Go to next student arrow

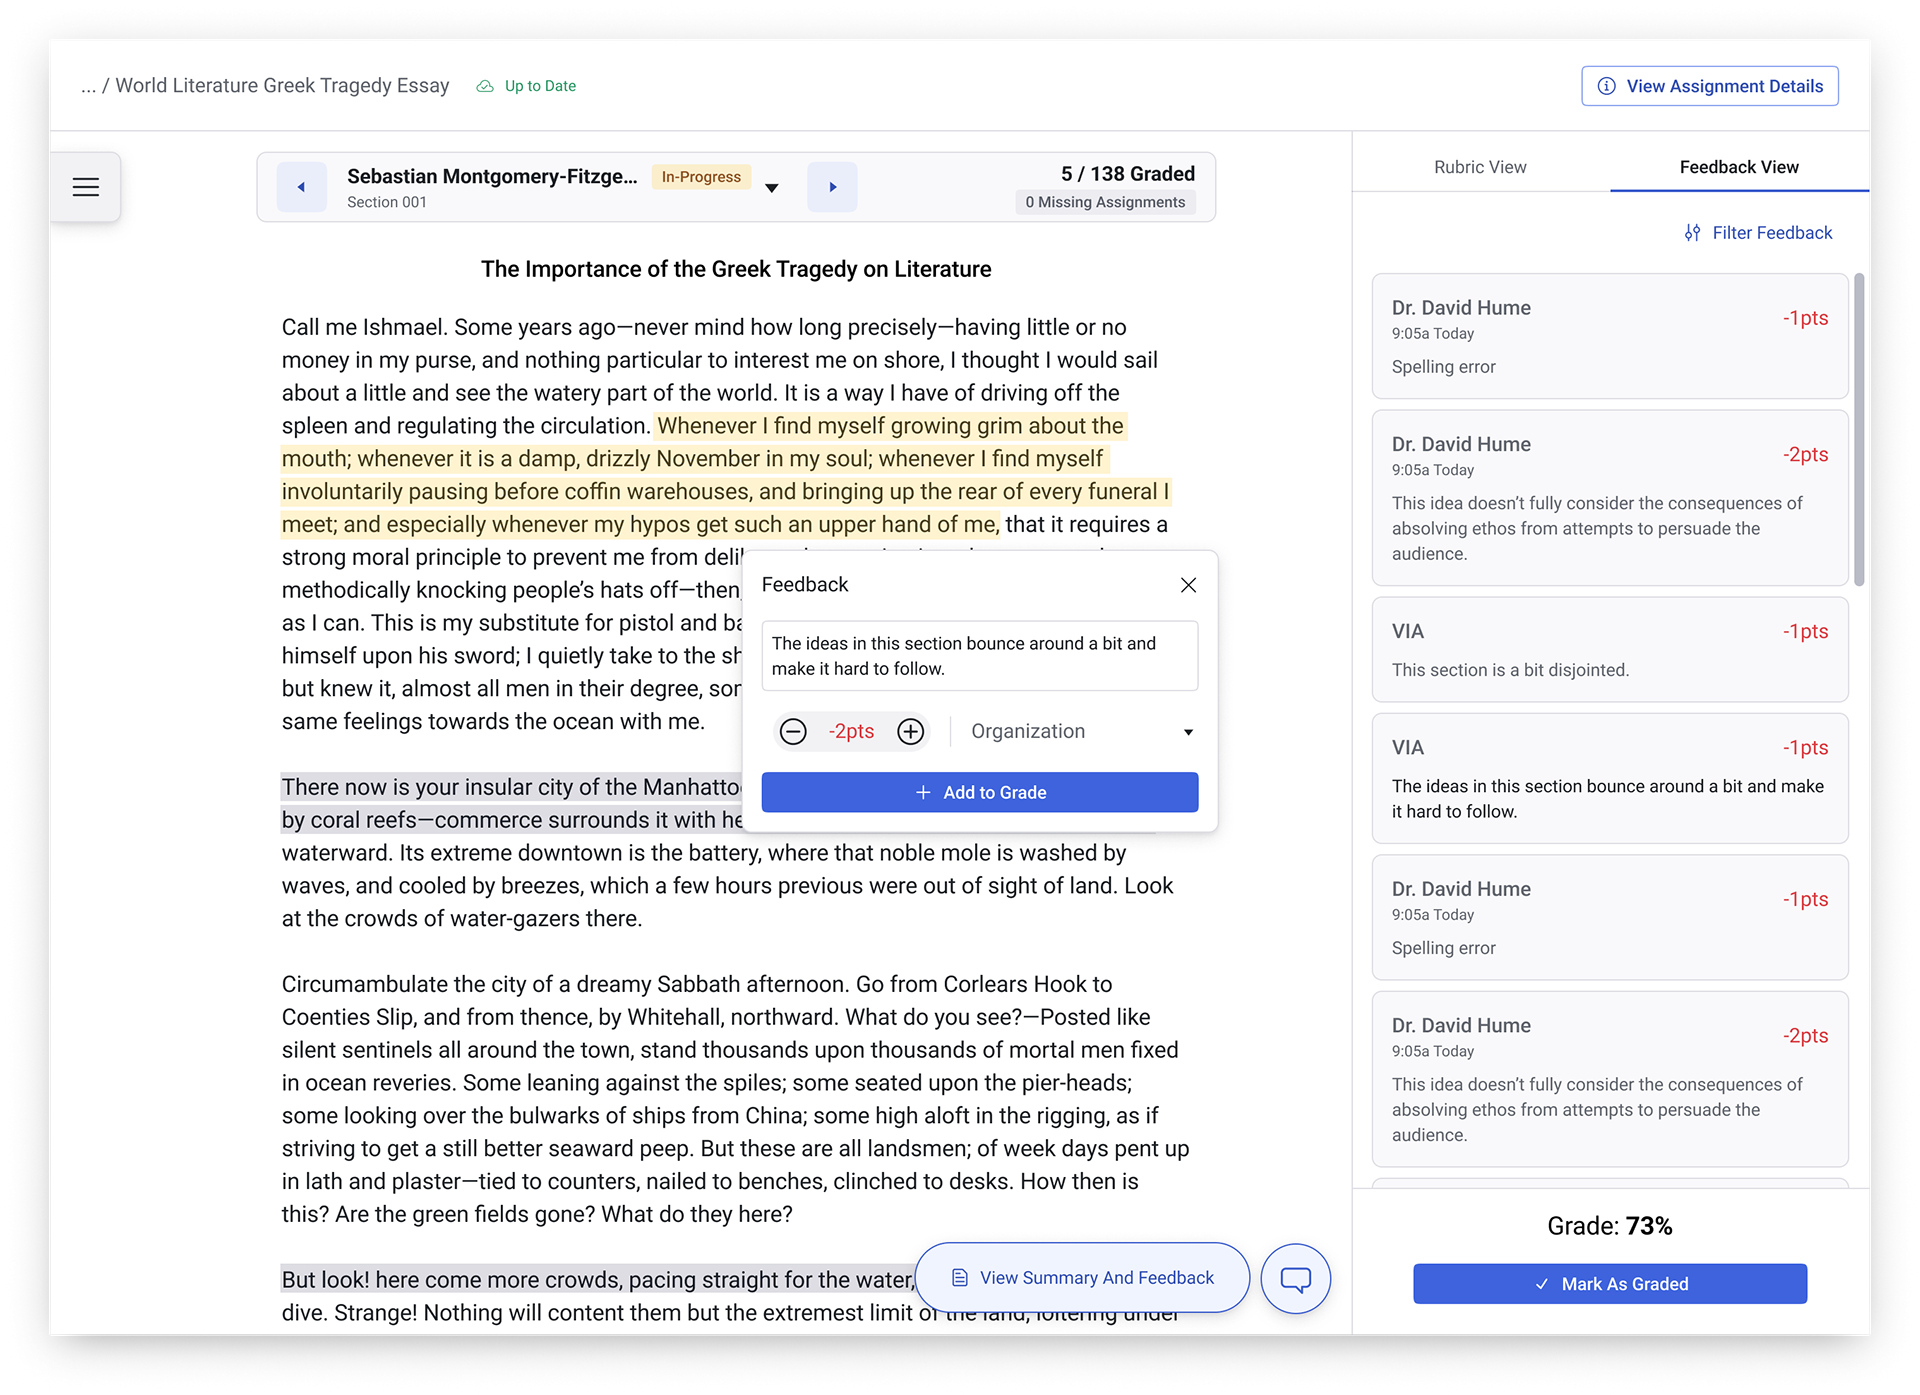pos(832,187)
